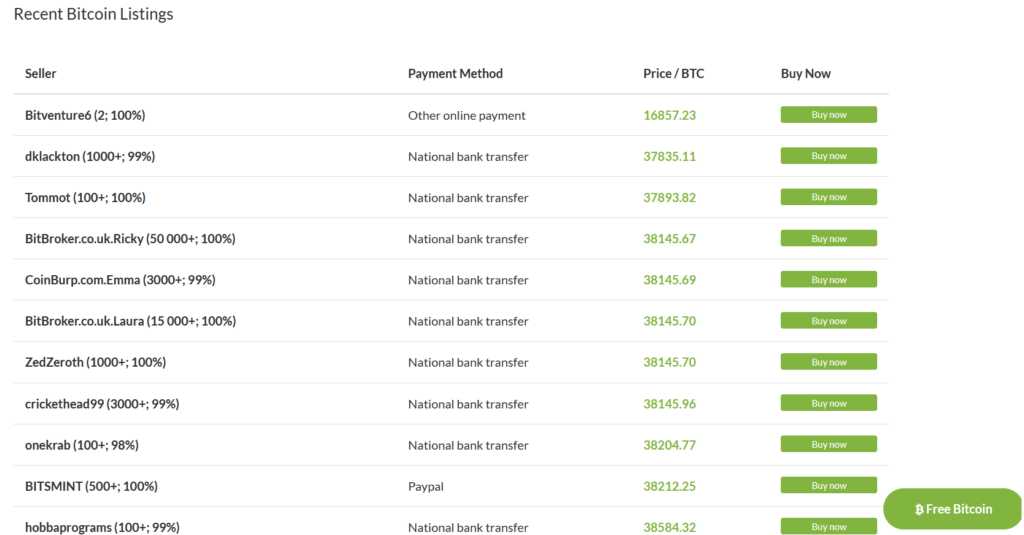Click the Price / BTC column header
The width and height of the screenshot is (1024, 535).
pos(673,73)
